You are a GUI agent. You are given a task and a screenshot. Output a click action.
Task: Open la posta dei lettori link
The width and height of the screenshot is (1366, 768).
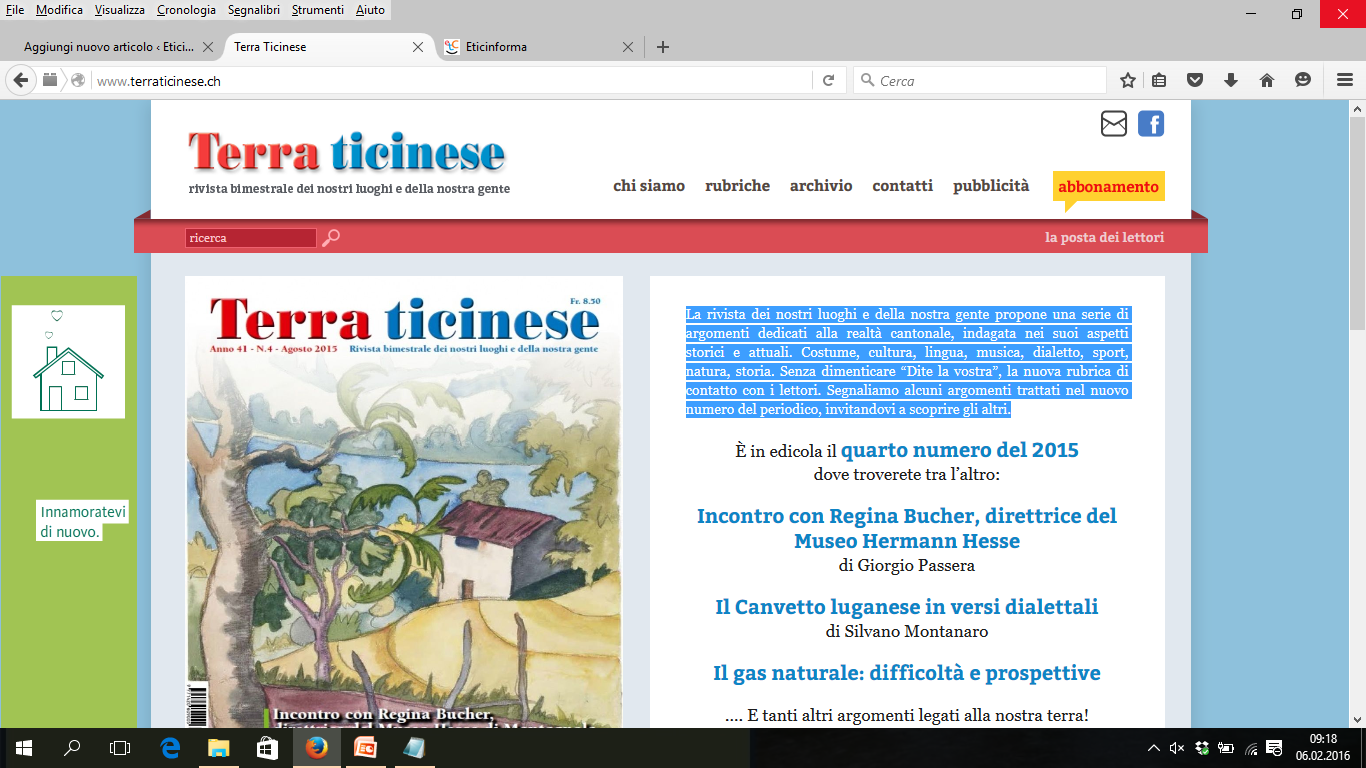pos(1104,238)
